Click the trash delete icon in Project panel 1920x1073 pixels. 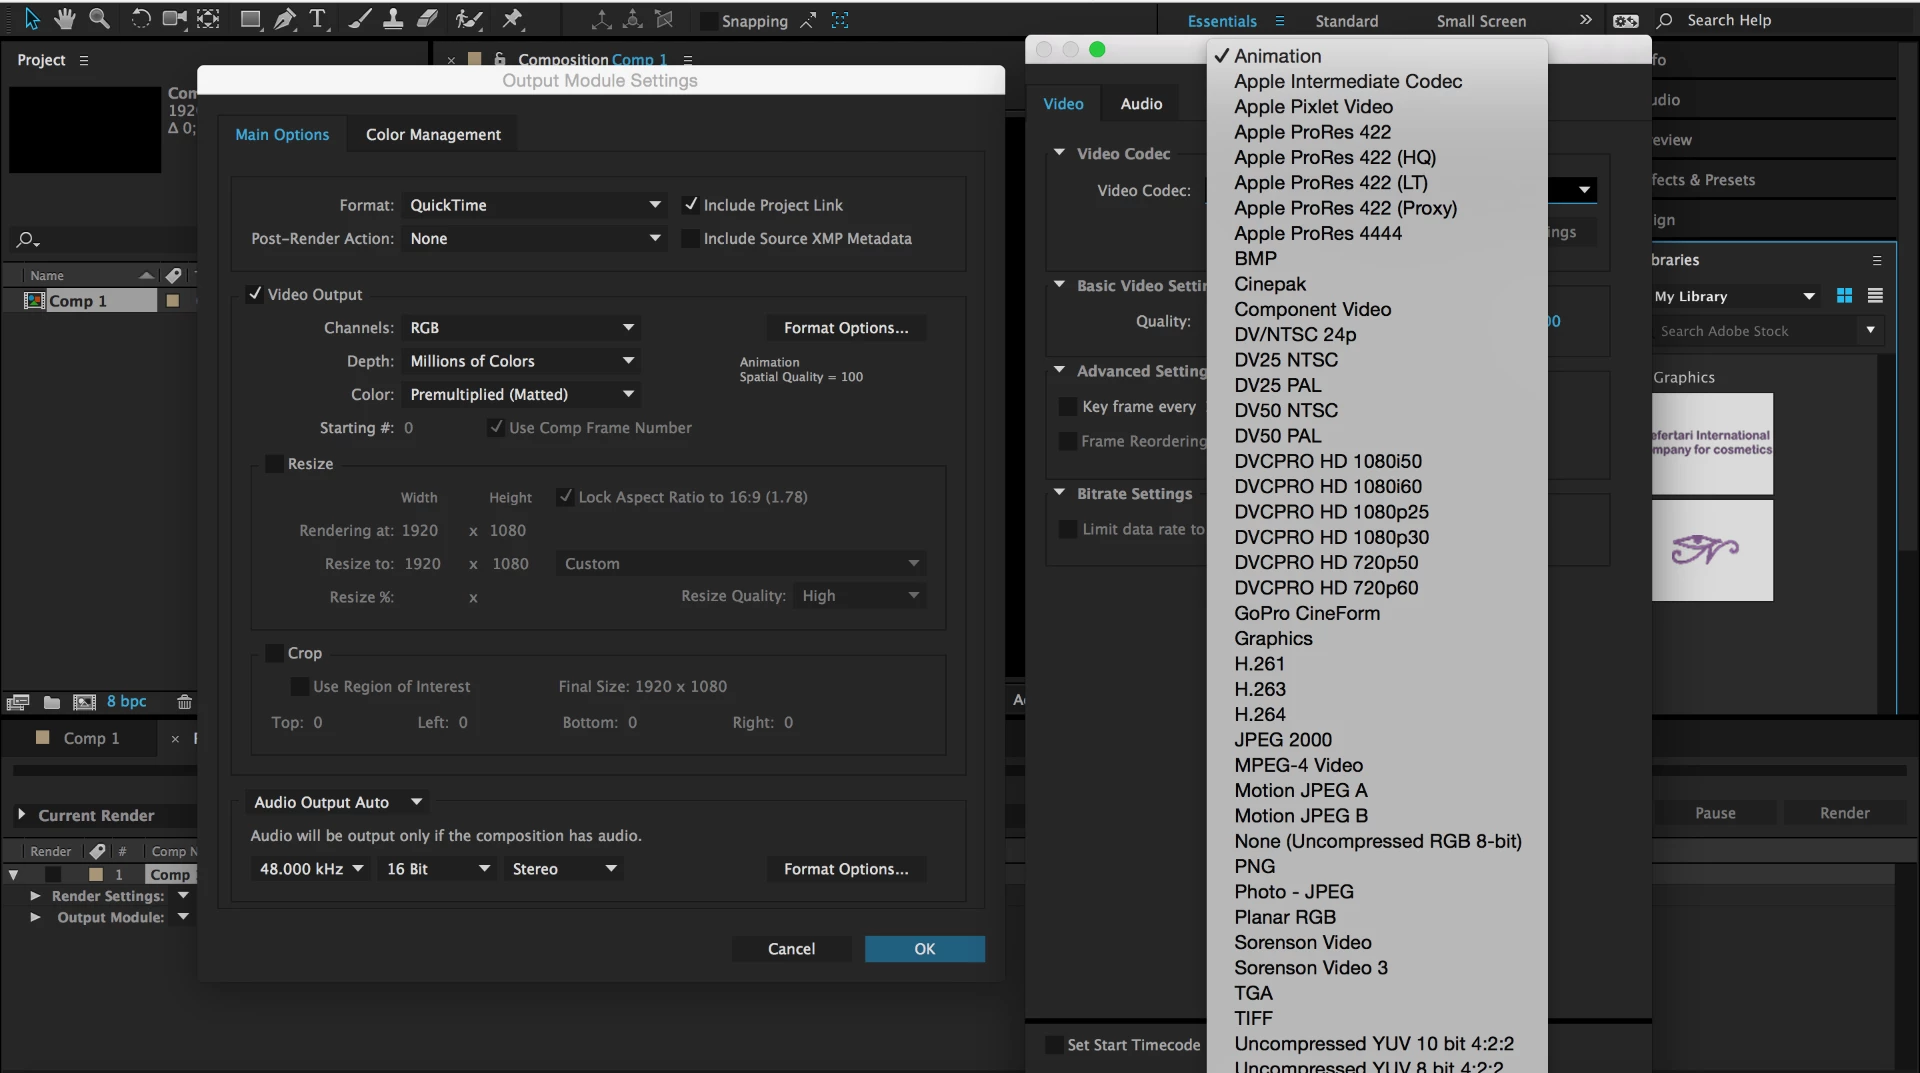pos(184,702)
